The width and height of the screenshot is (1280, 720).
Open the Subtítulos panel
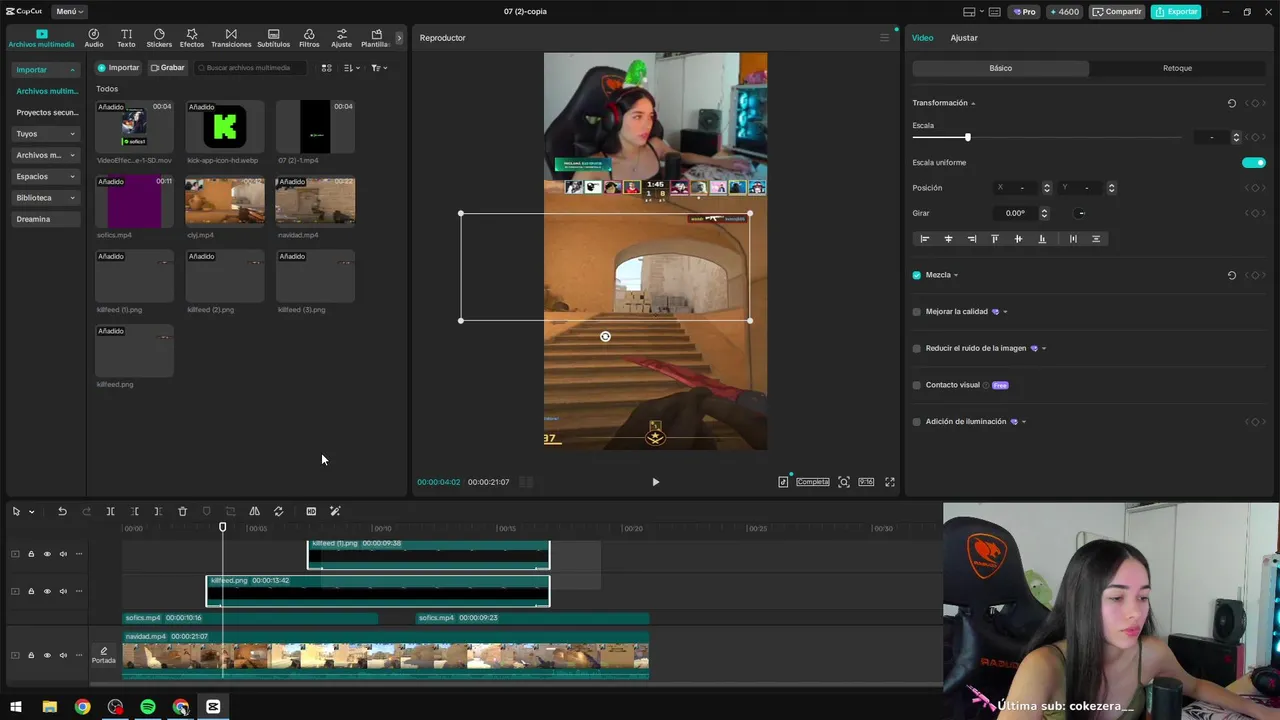pyautogui.click(x=273, y=38)
